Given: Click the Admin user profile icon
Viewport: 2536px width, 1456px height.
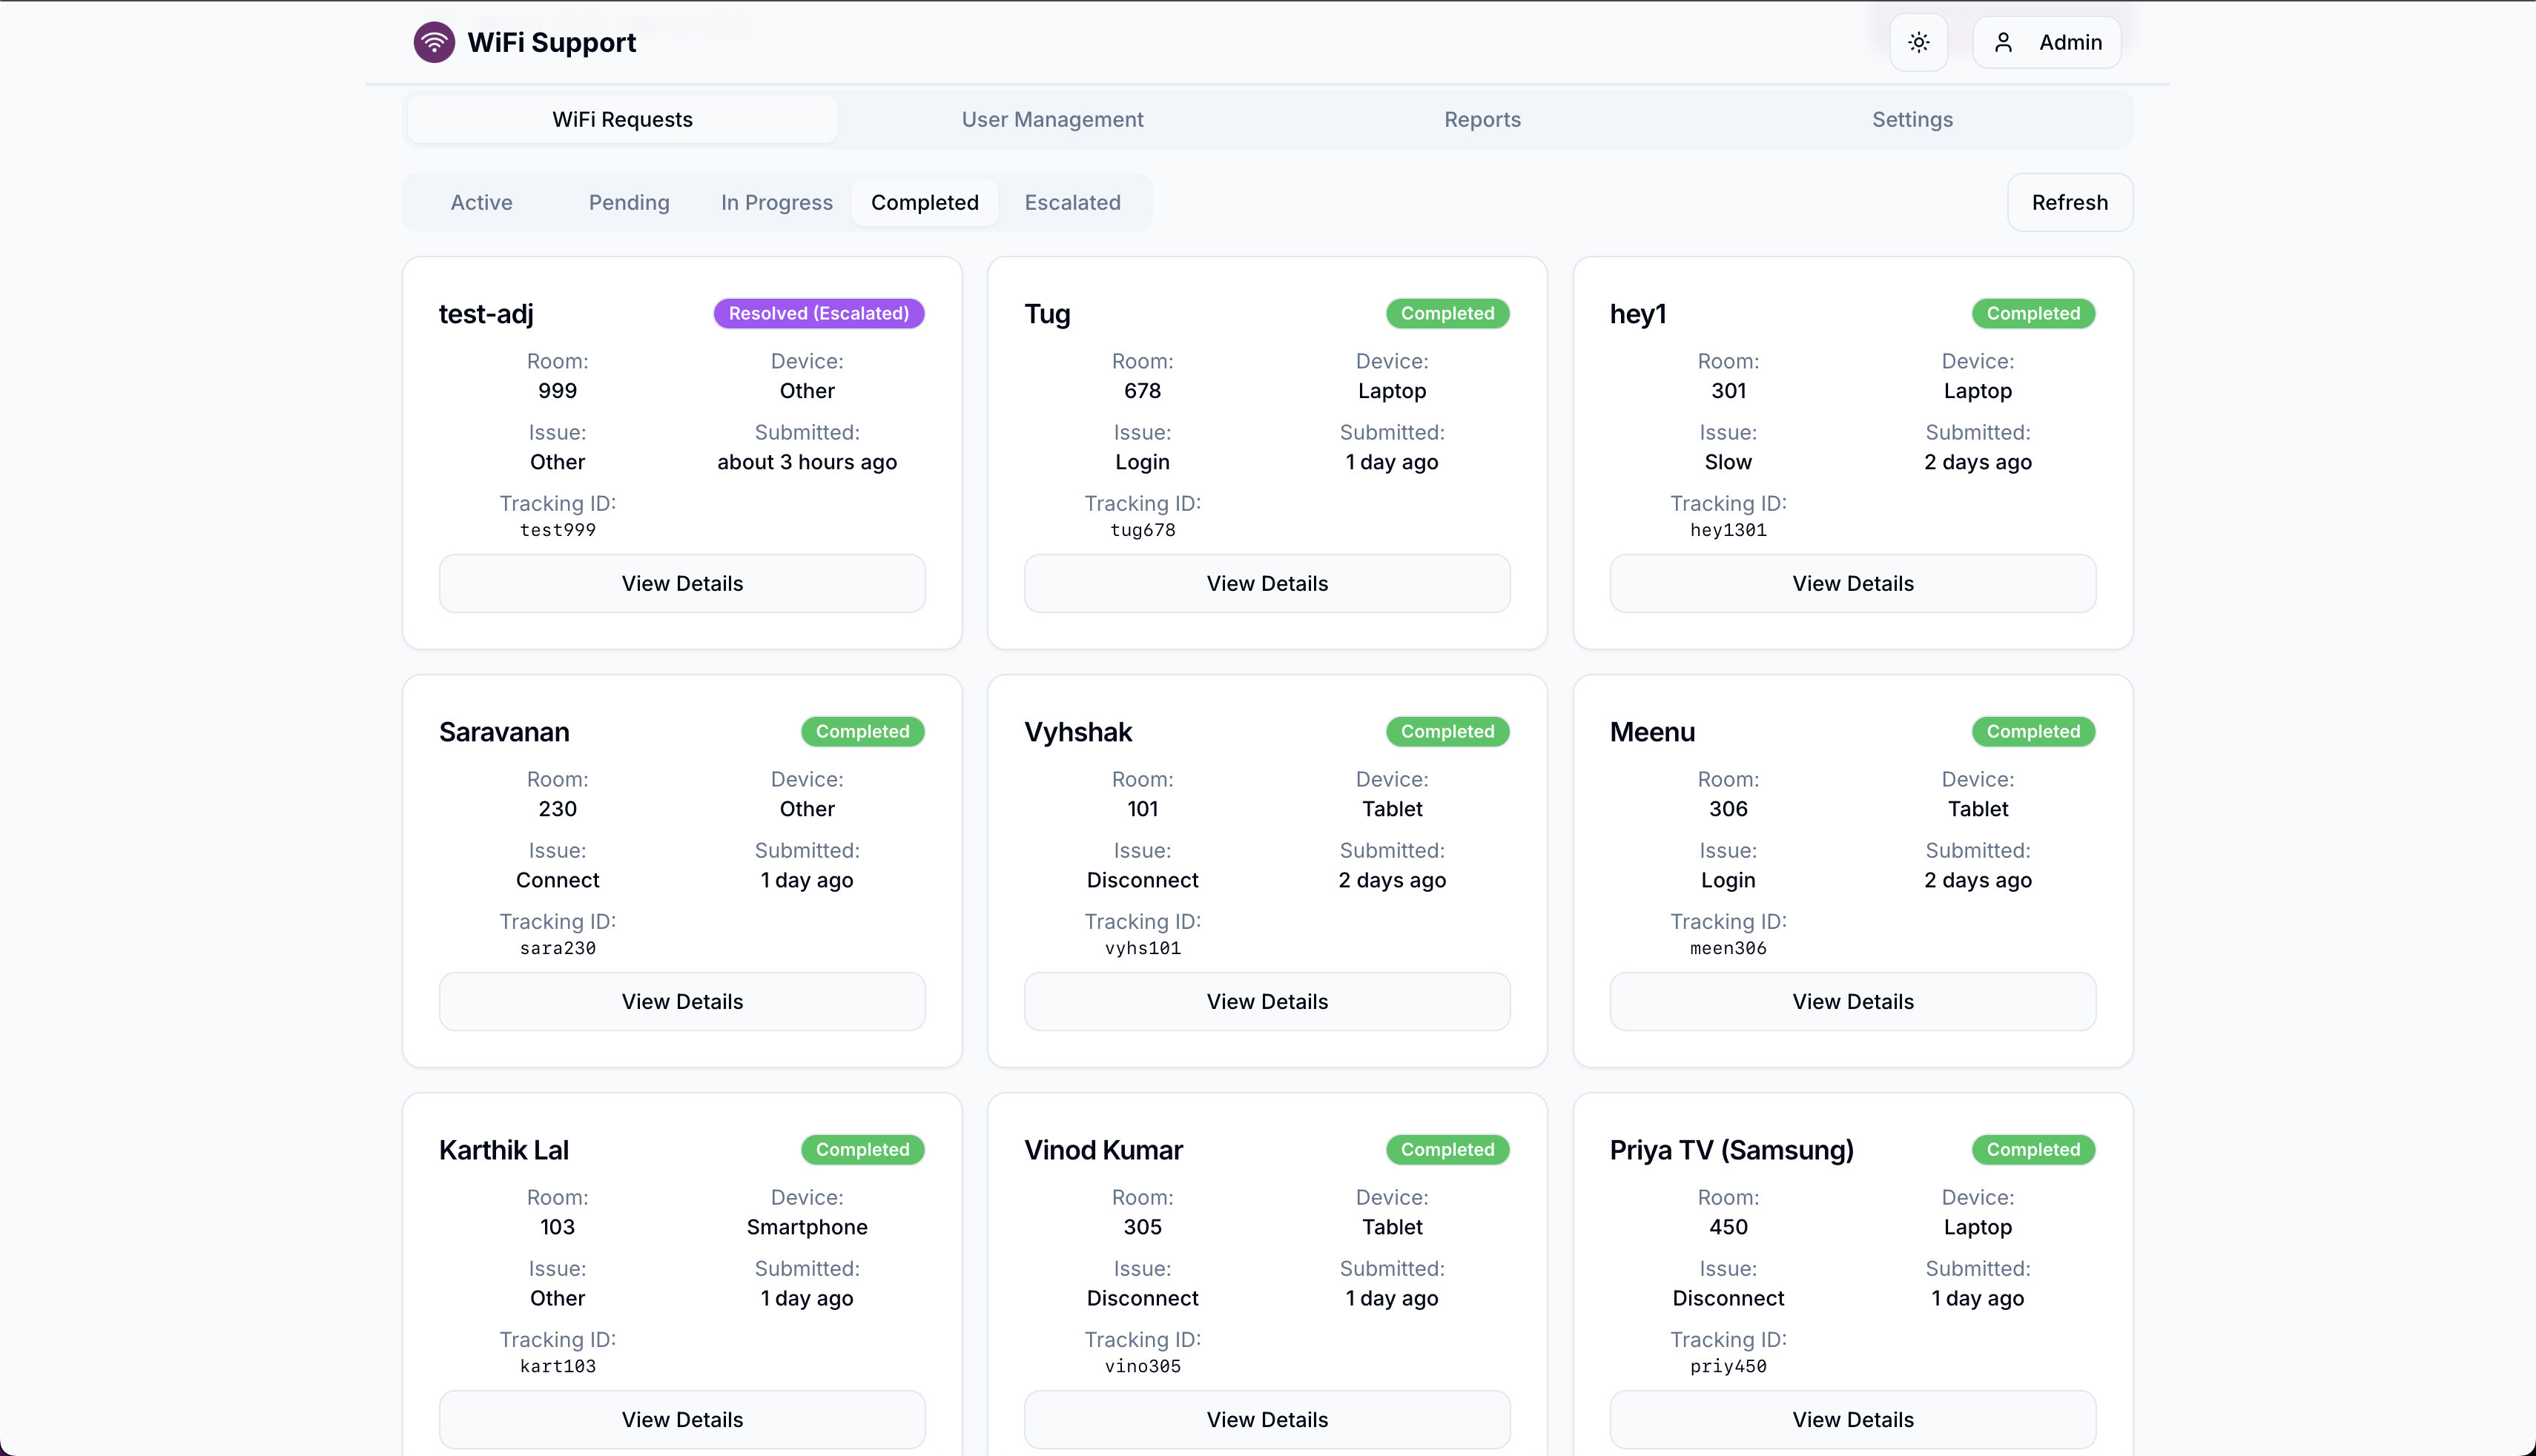Looking at the screenshot, I should 2003,42.
